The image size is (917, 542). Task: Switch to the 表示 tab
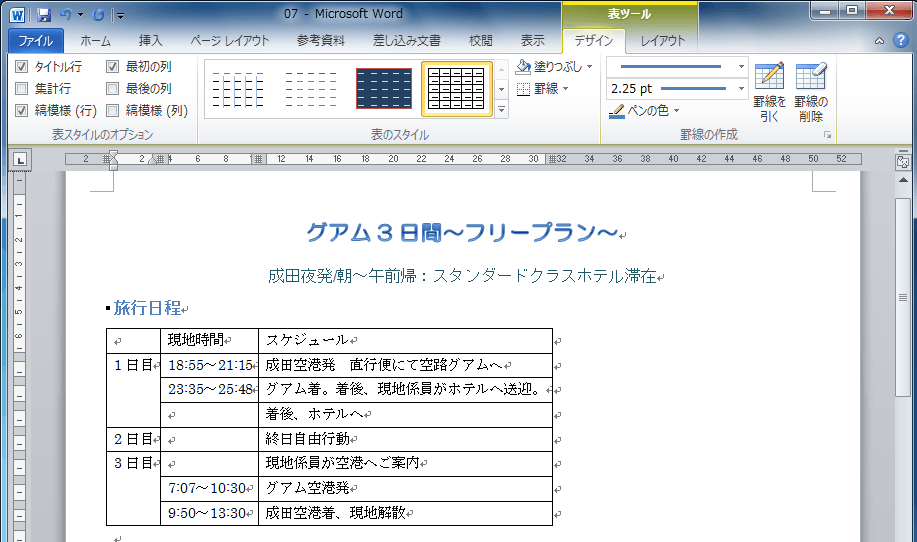533,41
